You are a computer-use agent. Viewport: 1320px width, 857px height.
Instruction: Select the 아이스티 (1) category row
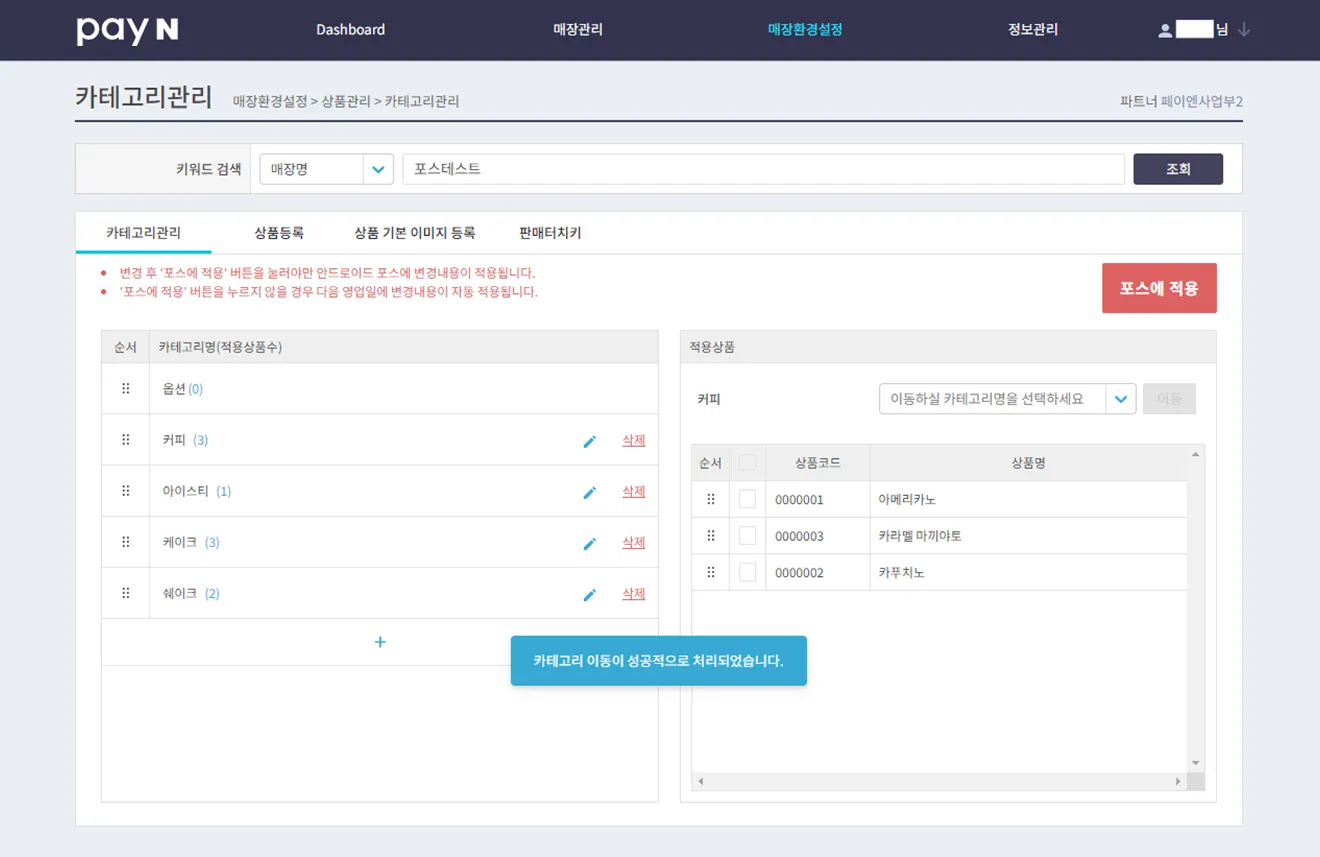(x=380, y=490)
